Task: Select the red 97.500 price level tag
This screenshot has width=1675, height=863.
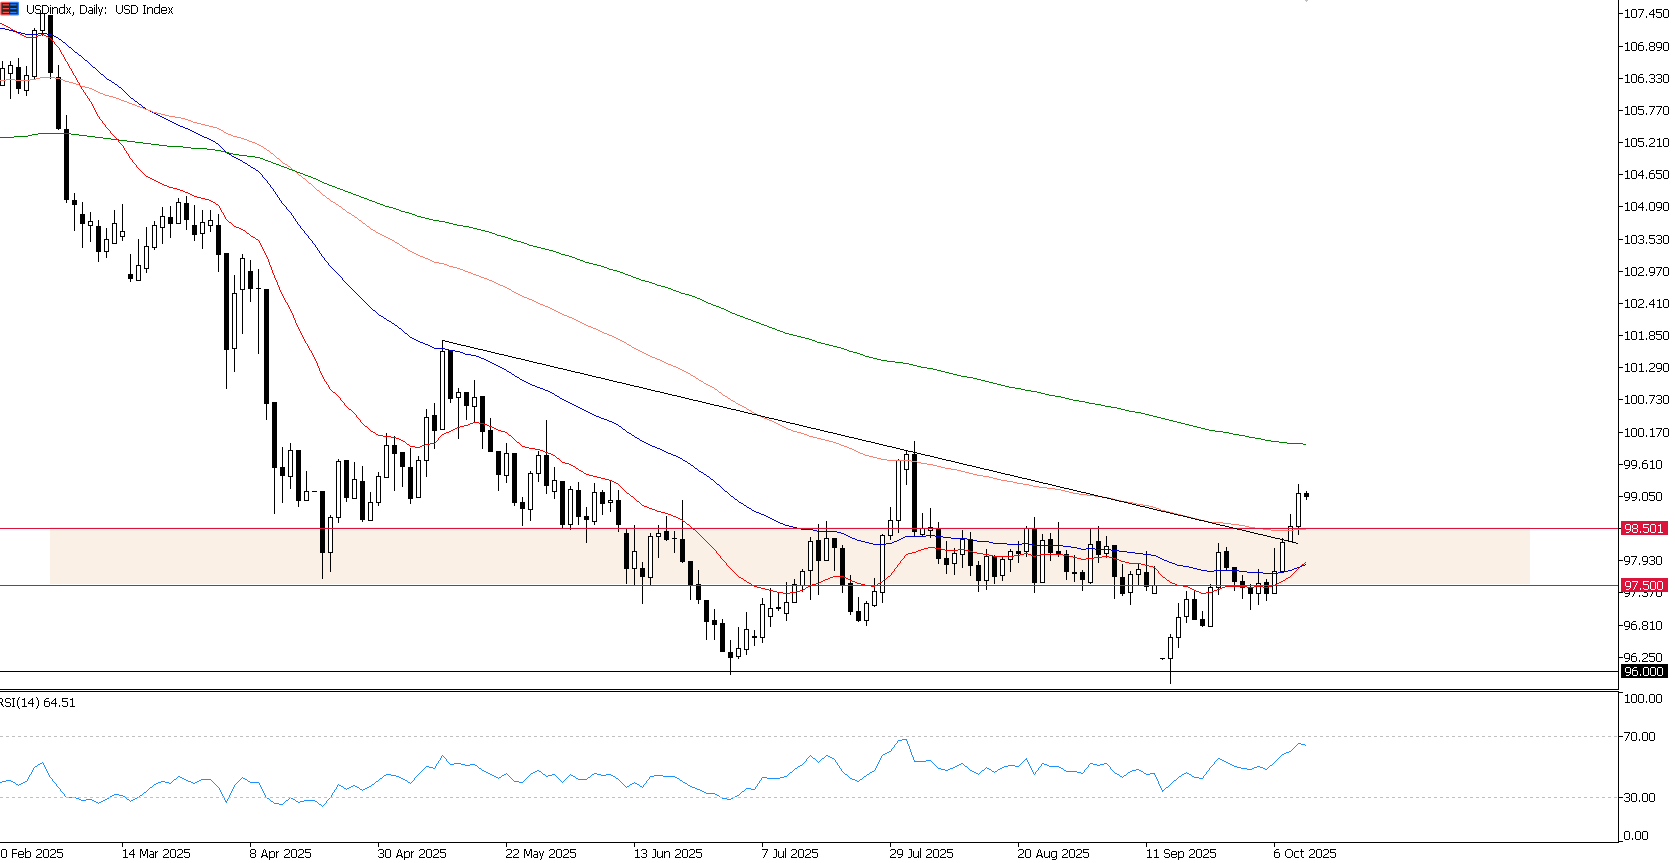Action: [1643, 586]
